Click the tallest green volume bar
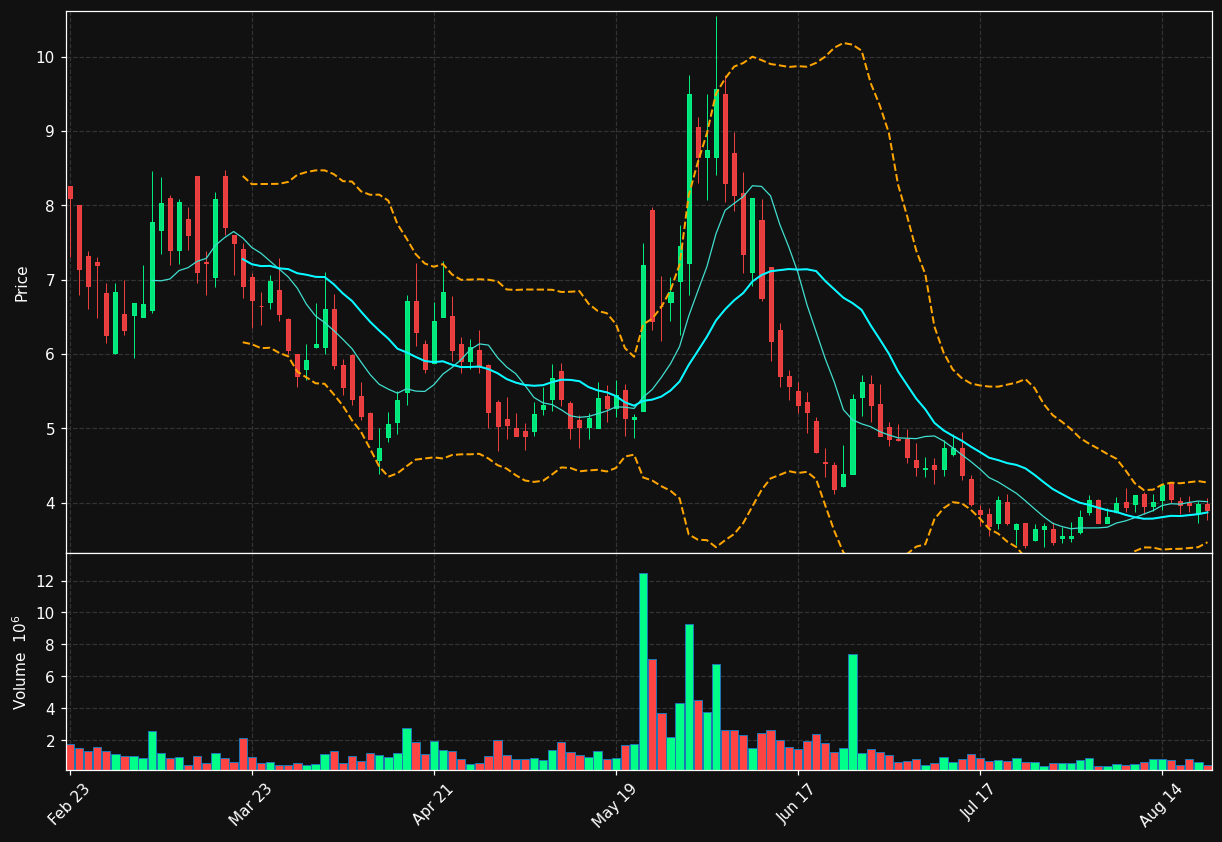Image resolution: width=1222 pixels, height=842 pixels. pos(643,671)
